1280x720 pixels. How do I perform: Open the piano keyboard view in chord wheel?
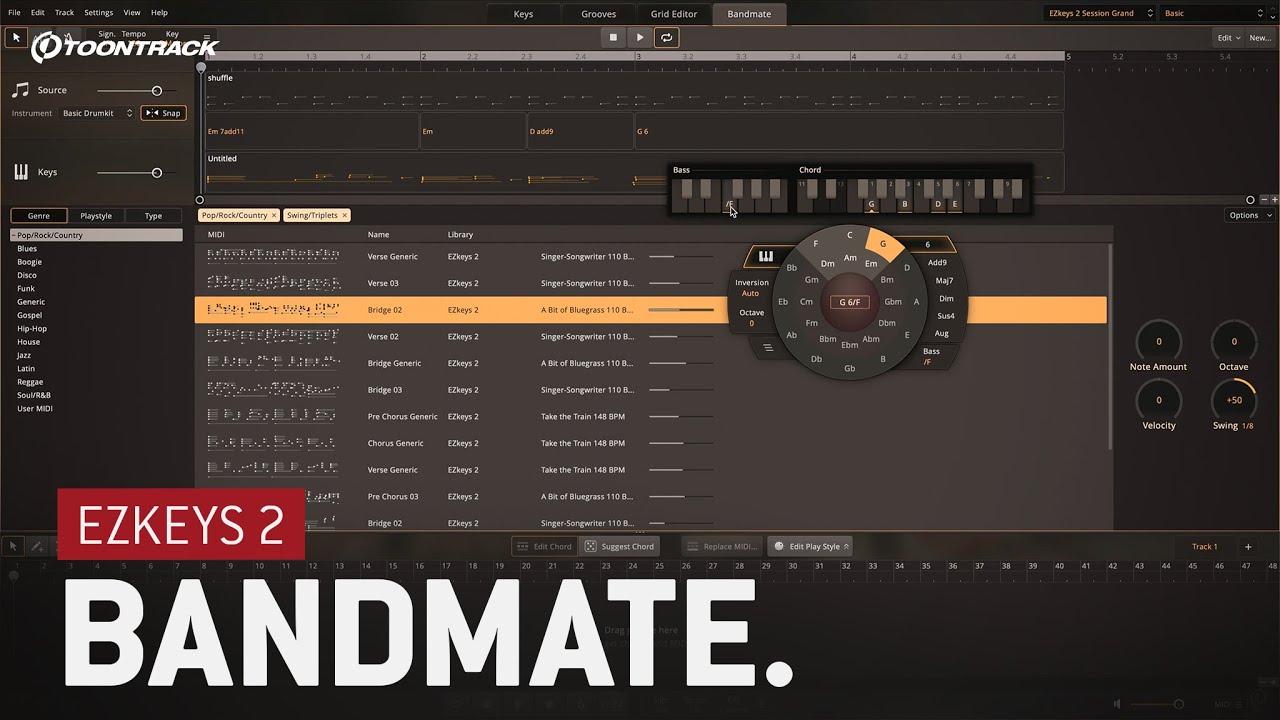click(766, 257)
